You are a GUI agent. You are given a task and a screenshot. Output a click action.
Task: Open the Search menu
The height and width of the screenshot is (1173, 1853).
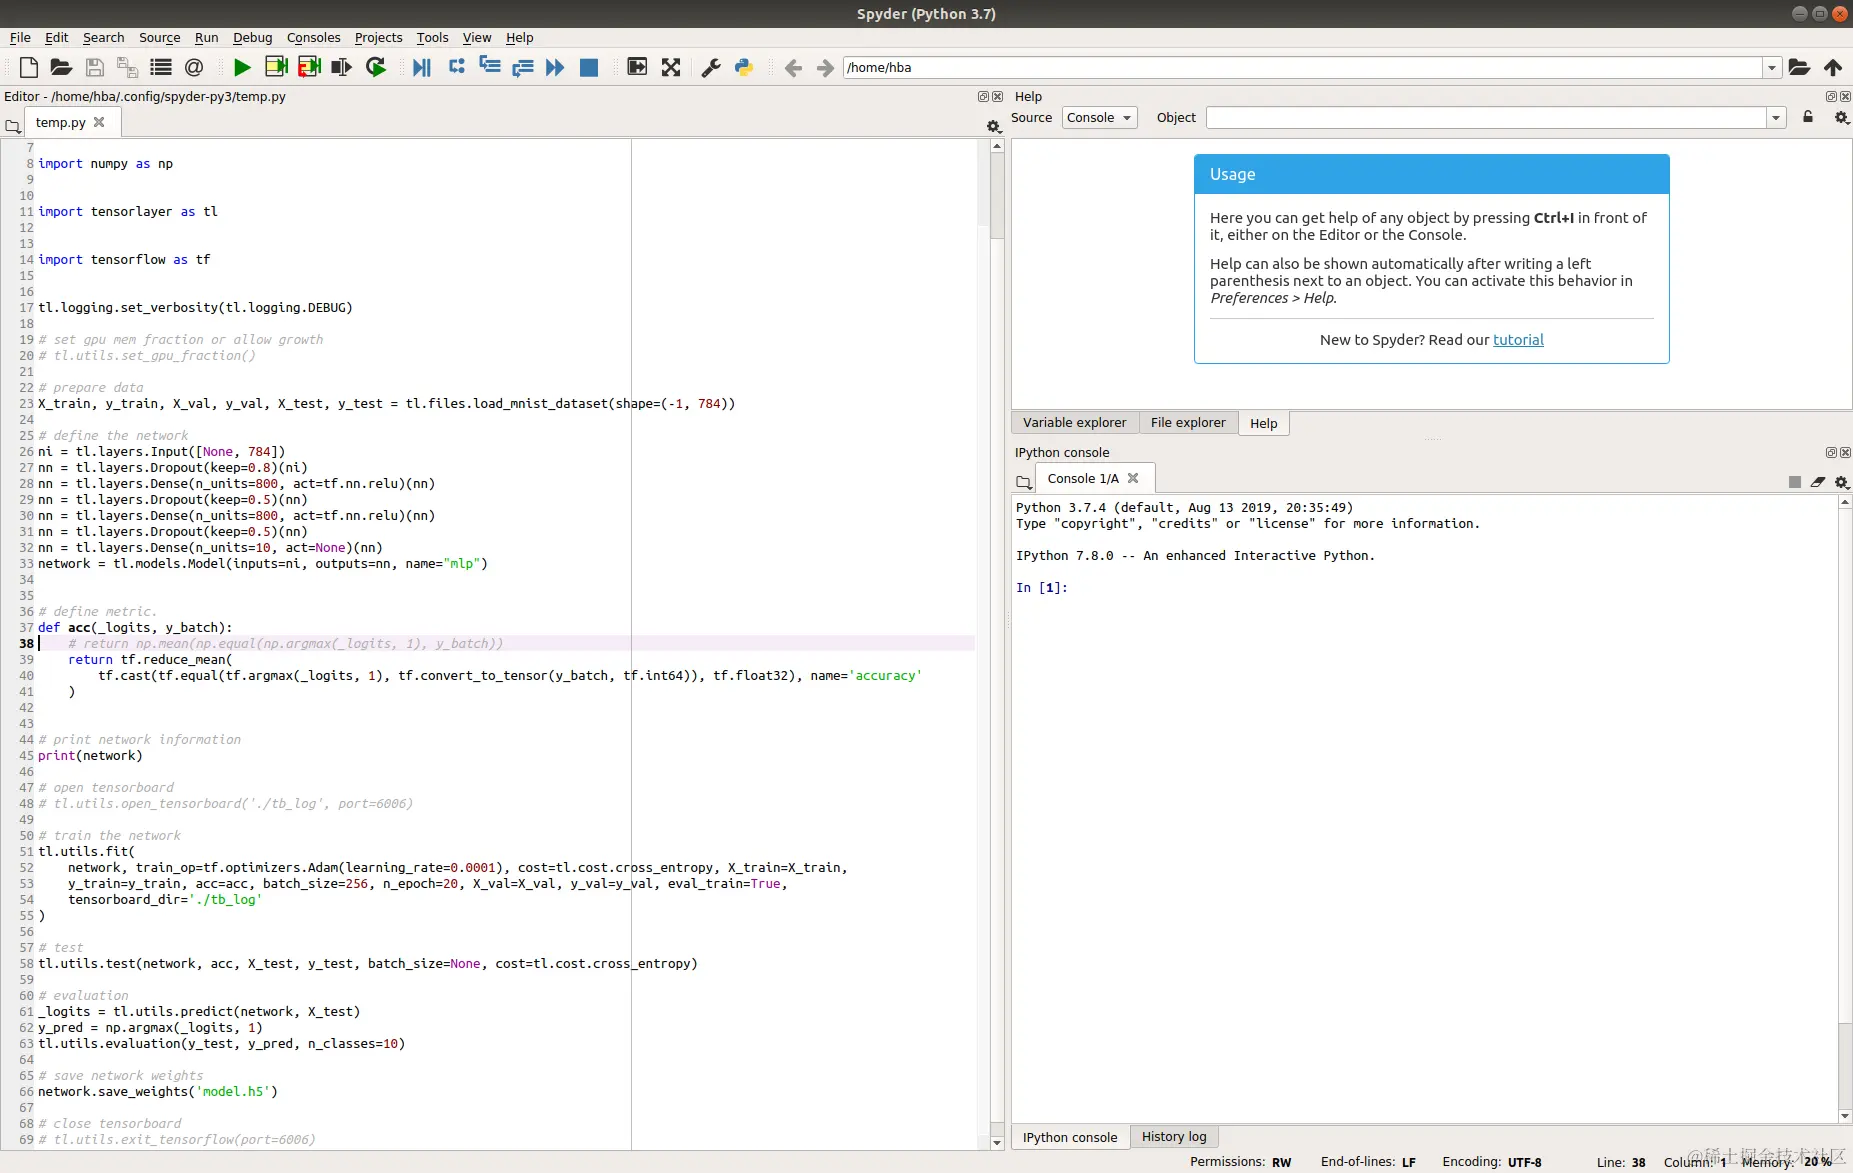(x=104, y=38)
